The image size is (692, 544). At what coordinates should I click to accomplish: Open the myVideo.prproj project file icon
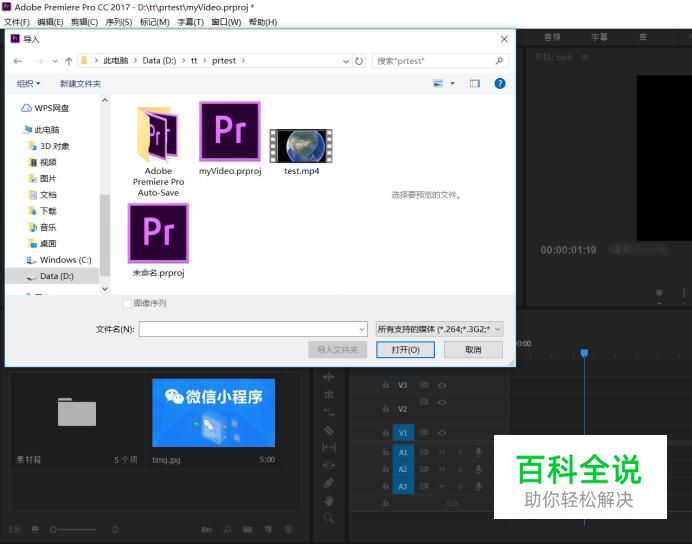click(229, 131)
